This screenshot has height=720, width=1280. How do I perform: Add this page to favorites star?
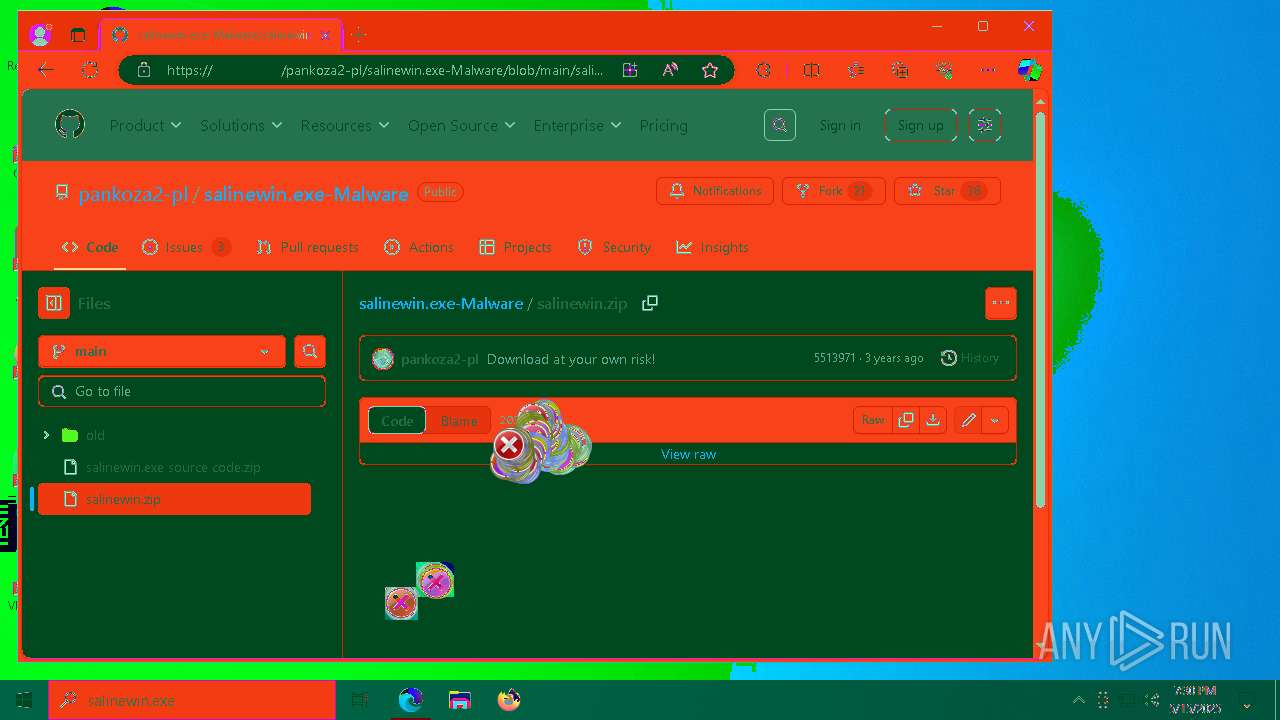tap(710, 70)
